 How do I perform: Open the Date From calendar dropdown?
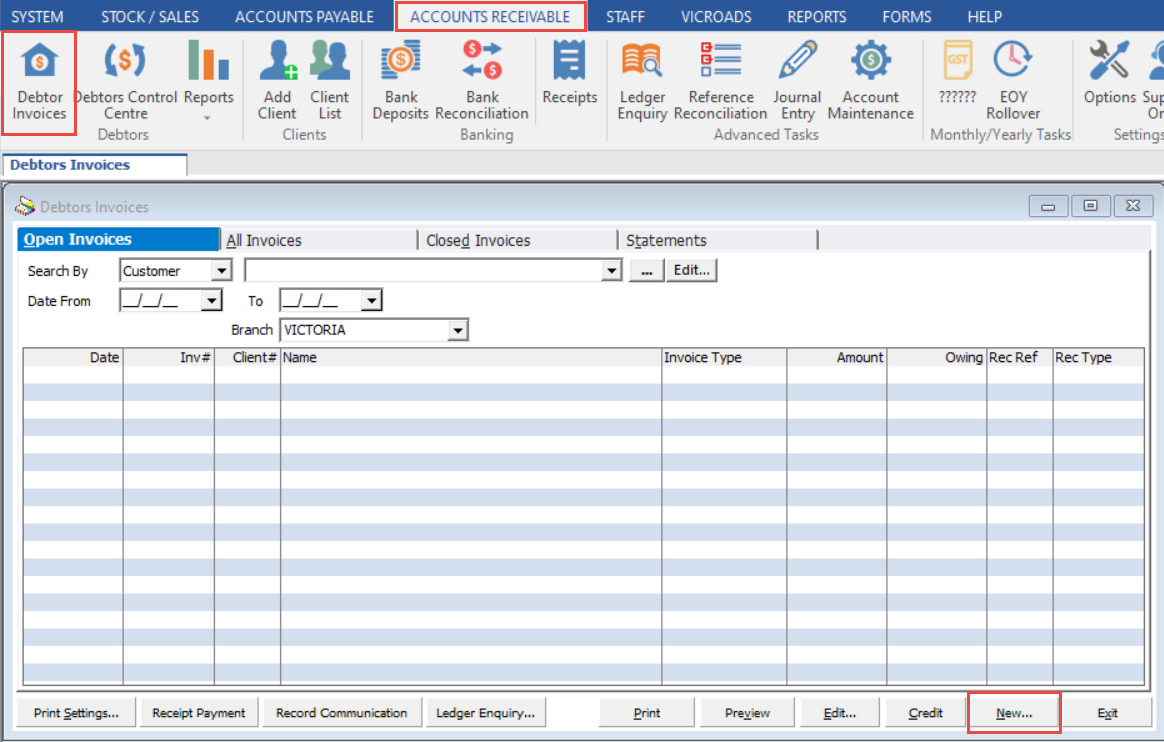[211, 301]
